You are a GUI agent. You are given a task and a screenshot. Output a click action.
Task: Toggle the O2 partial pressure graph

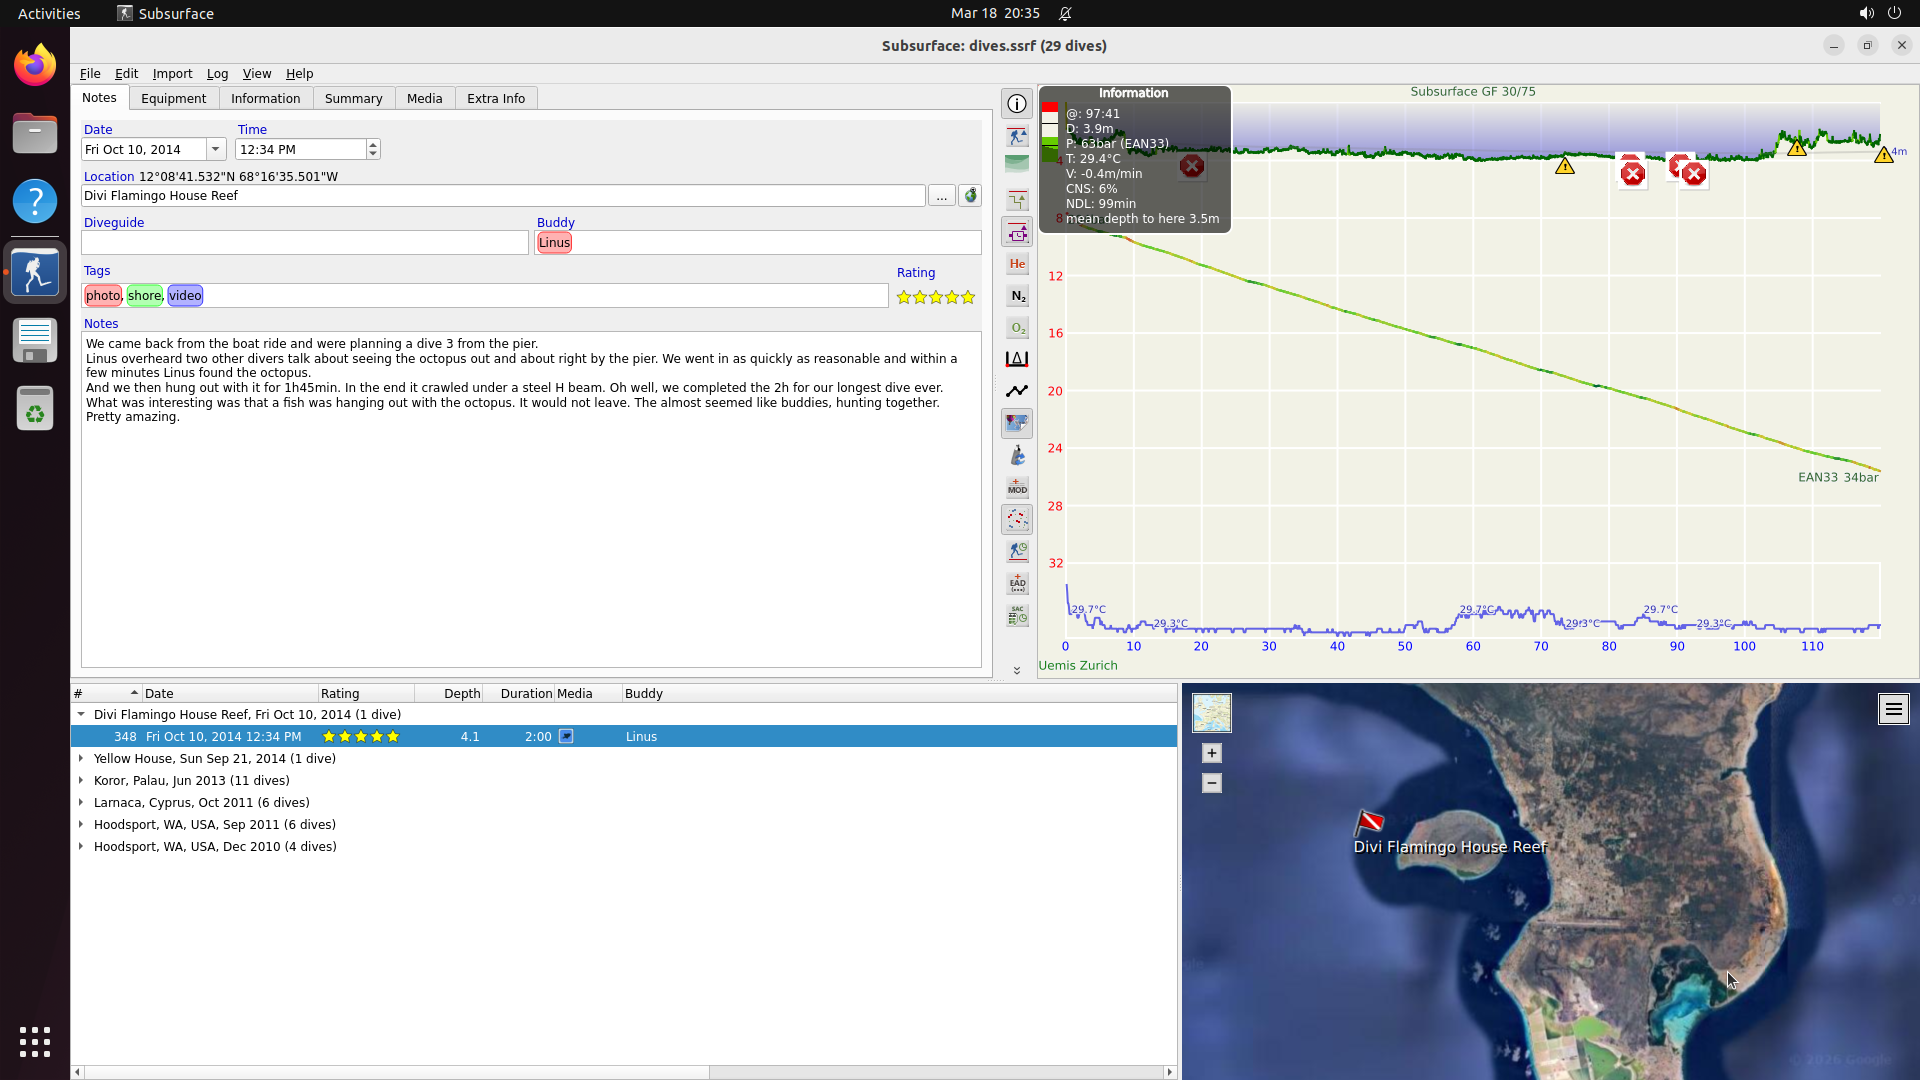click(1017, 328)
